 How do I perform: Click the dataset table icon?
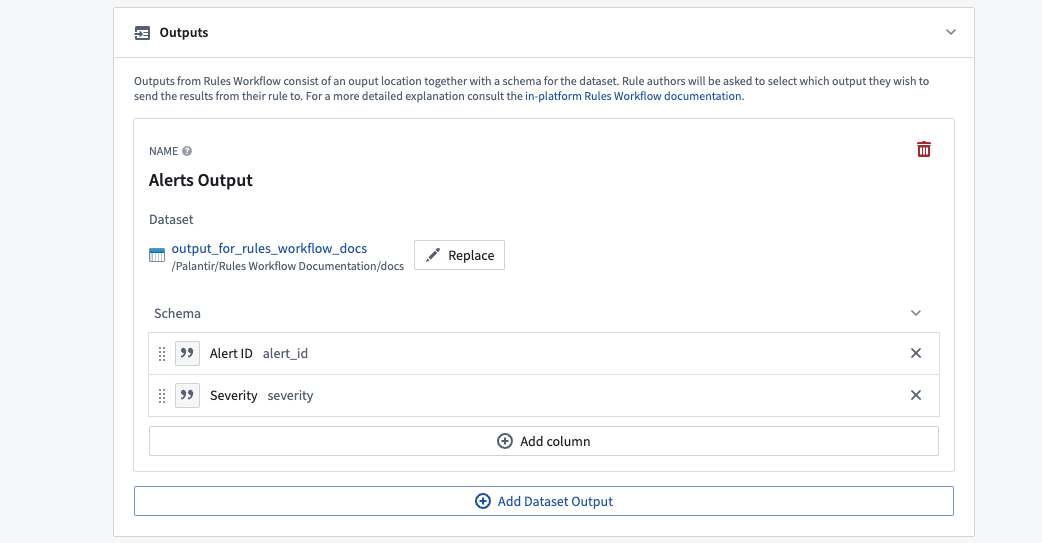click(157, 255)
